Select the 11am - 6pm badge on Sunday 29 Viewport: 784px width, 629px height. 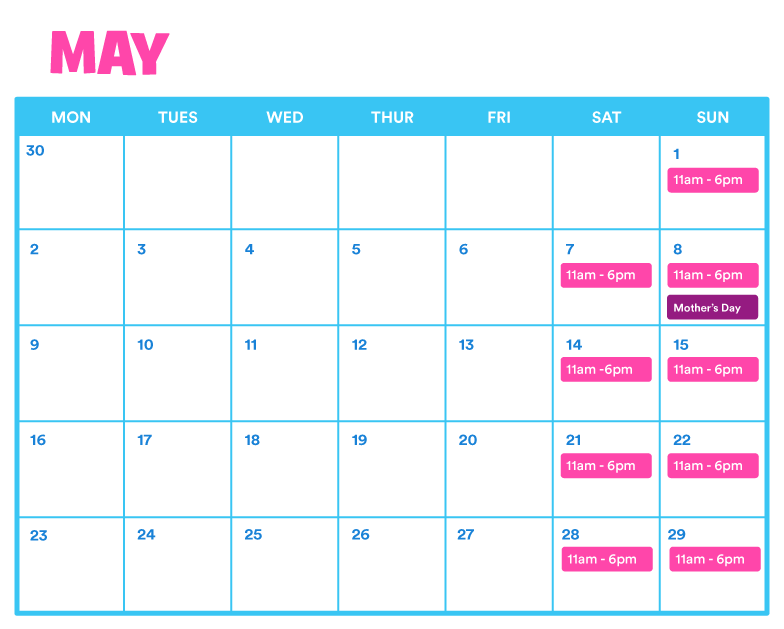714,559
